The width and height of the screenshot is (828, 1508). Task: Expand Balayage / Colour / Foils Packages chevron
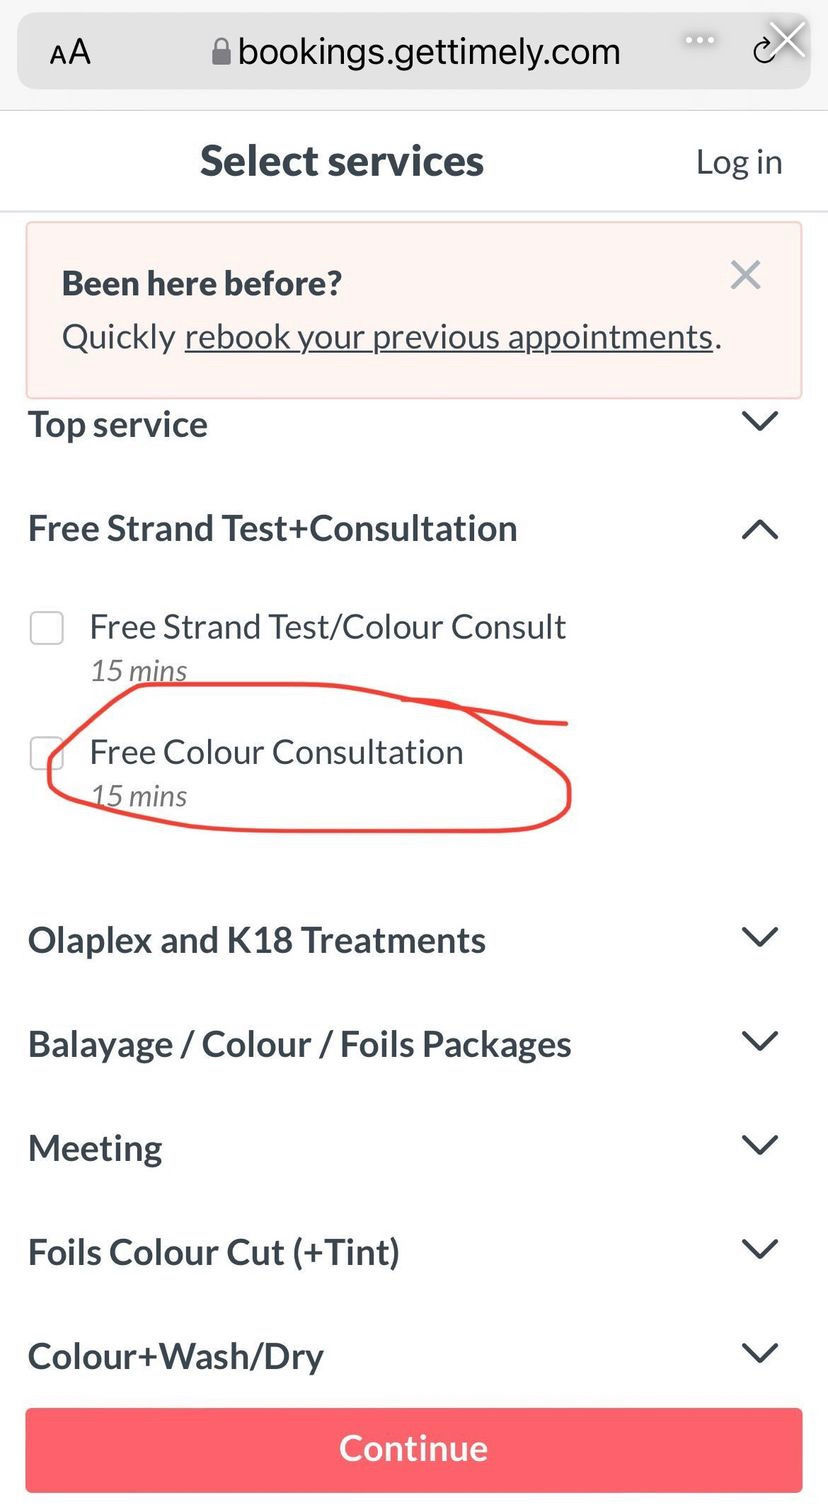pos(760,1041)
